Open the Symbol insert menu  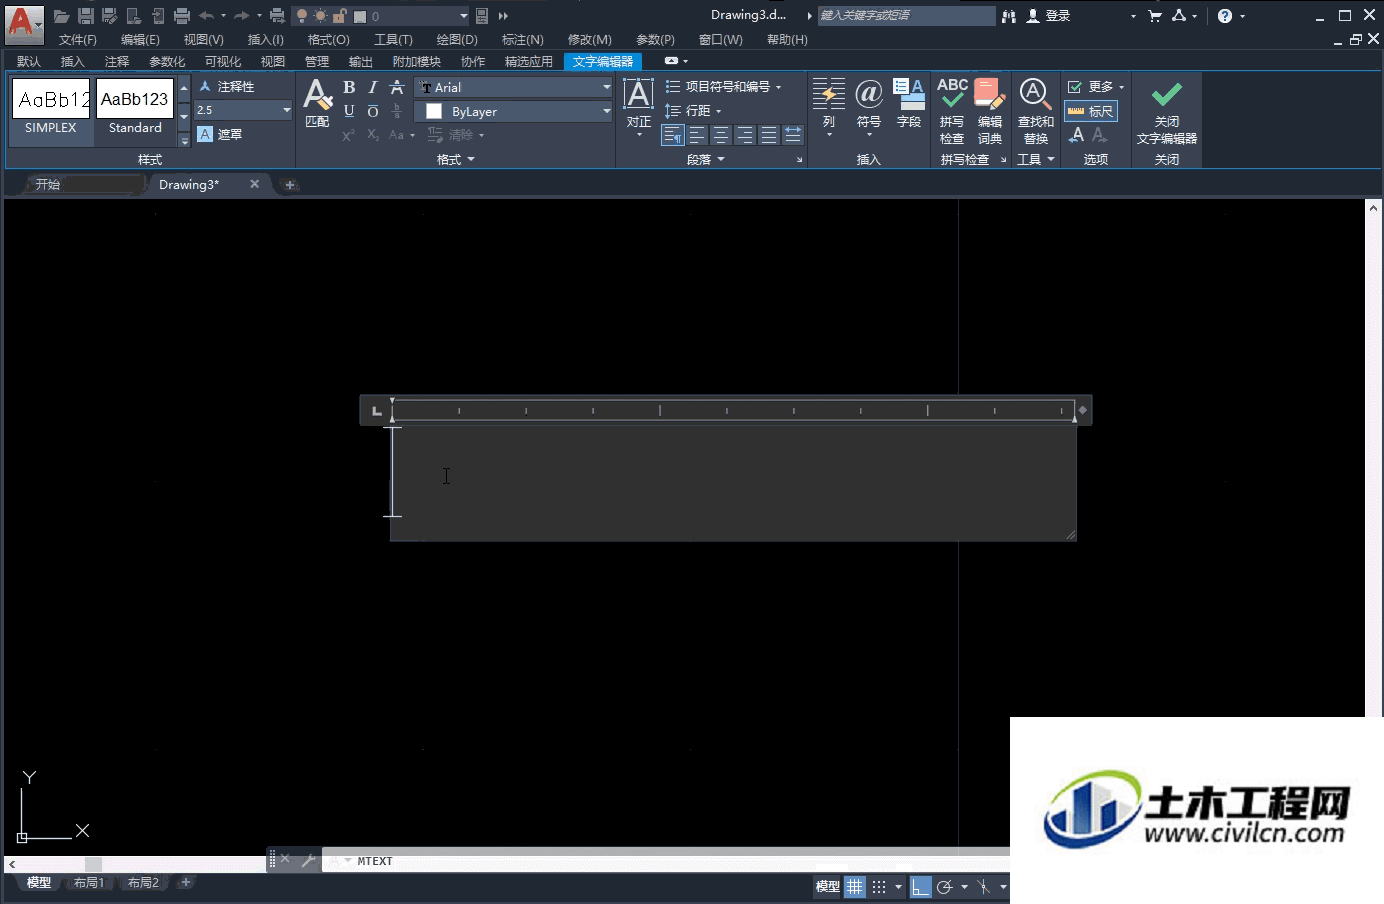point(869,108)
